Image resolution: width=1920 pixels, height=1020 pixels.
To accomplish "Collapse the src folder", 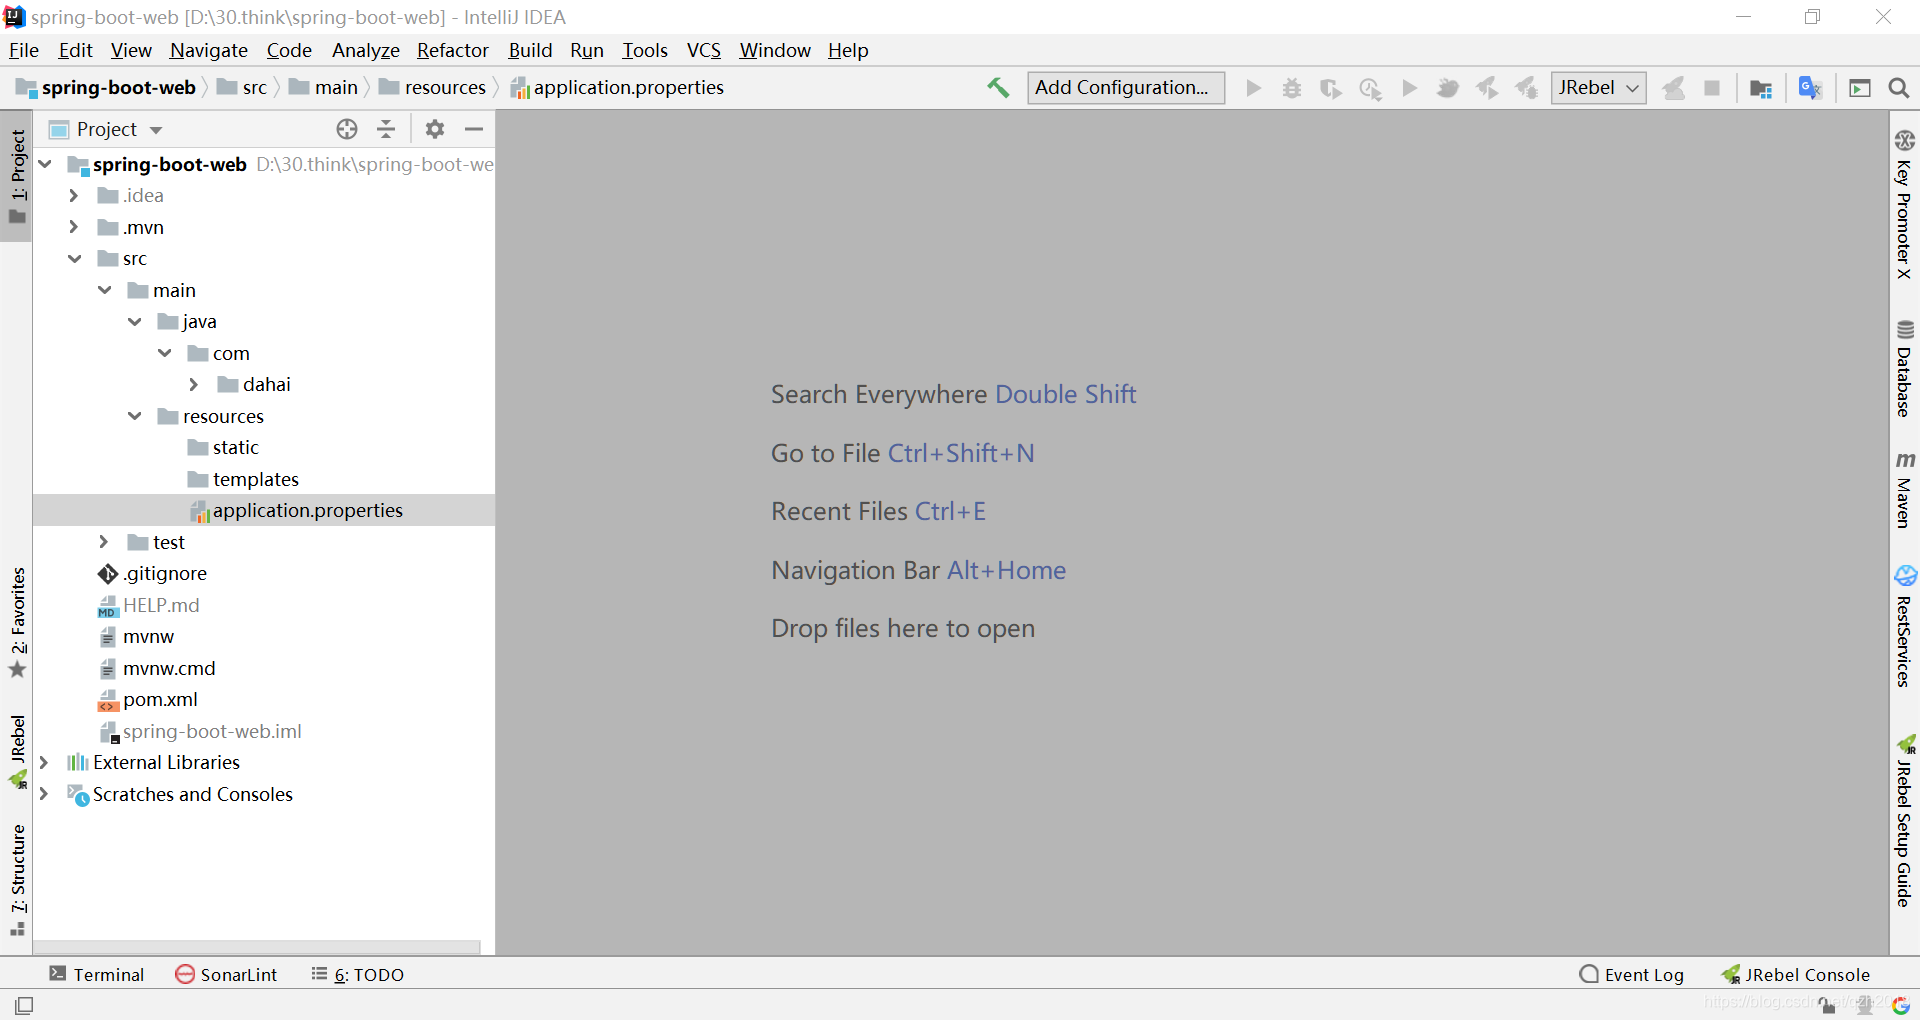I will (74, 258).
